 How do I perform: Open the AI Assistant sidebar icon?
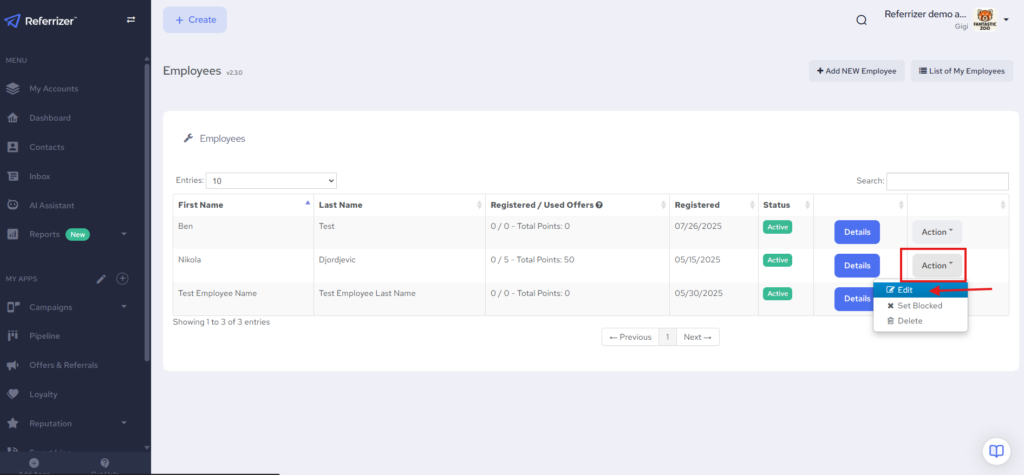[13, 205]
